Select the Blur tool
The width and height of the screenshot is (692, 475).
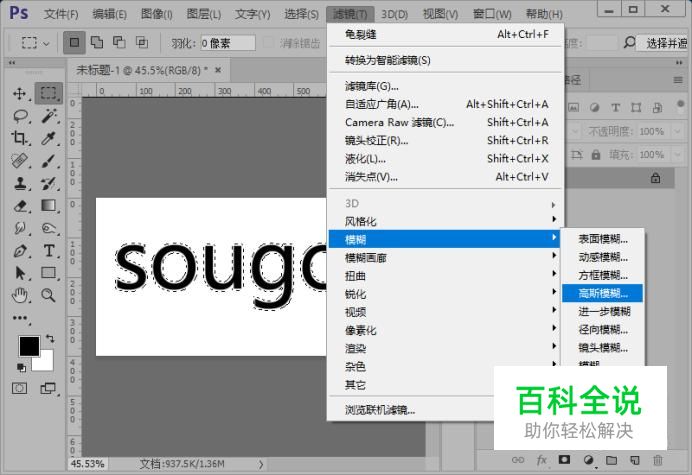pyautogui.click(x=20, y=228)
